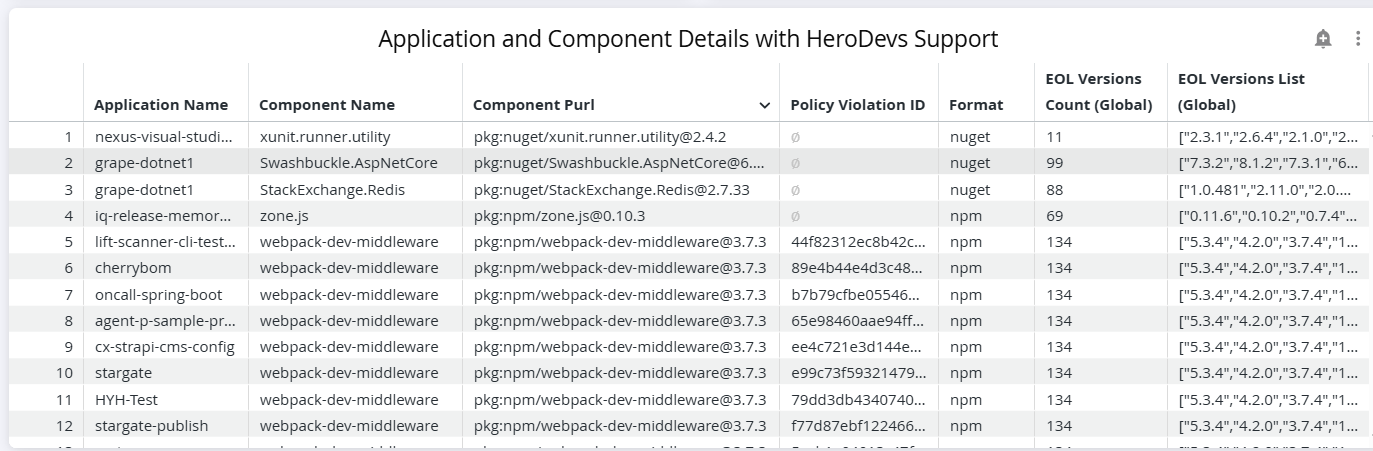
Task: Click the EOL list starting with "2.3.1"
Action: pos(1267,137)
